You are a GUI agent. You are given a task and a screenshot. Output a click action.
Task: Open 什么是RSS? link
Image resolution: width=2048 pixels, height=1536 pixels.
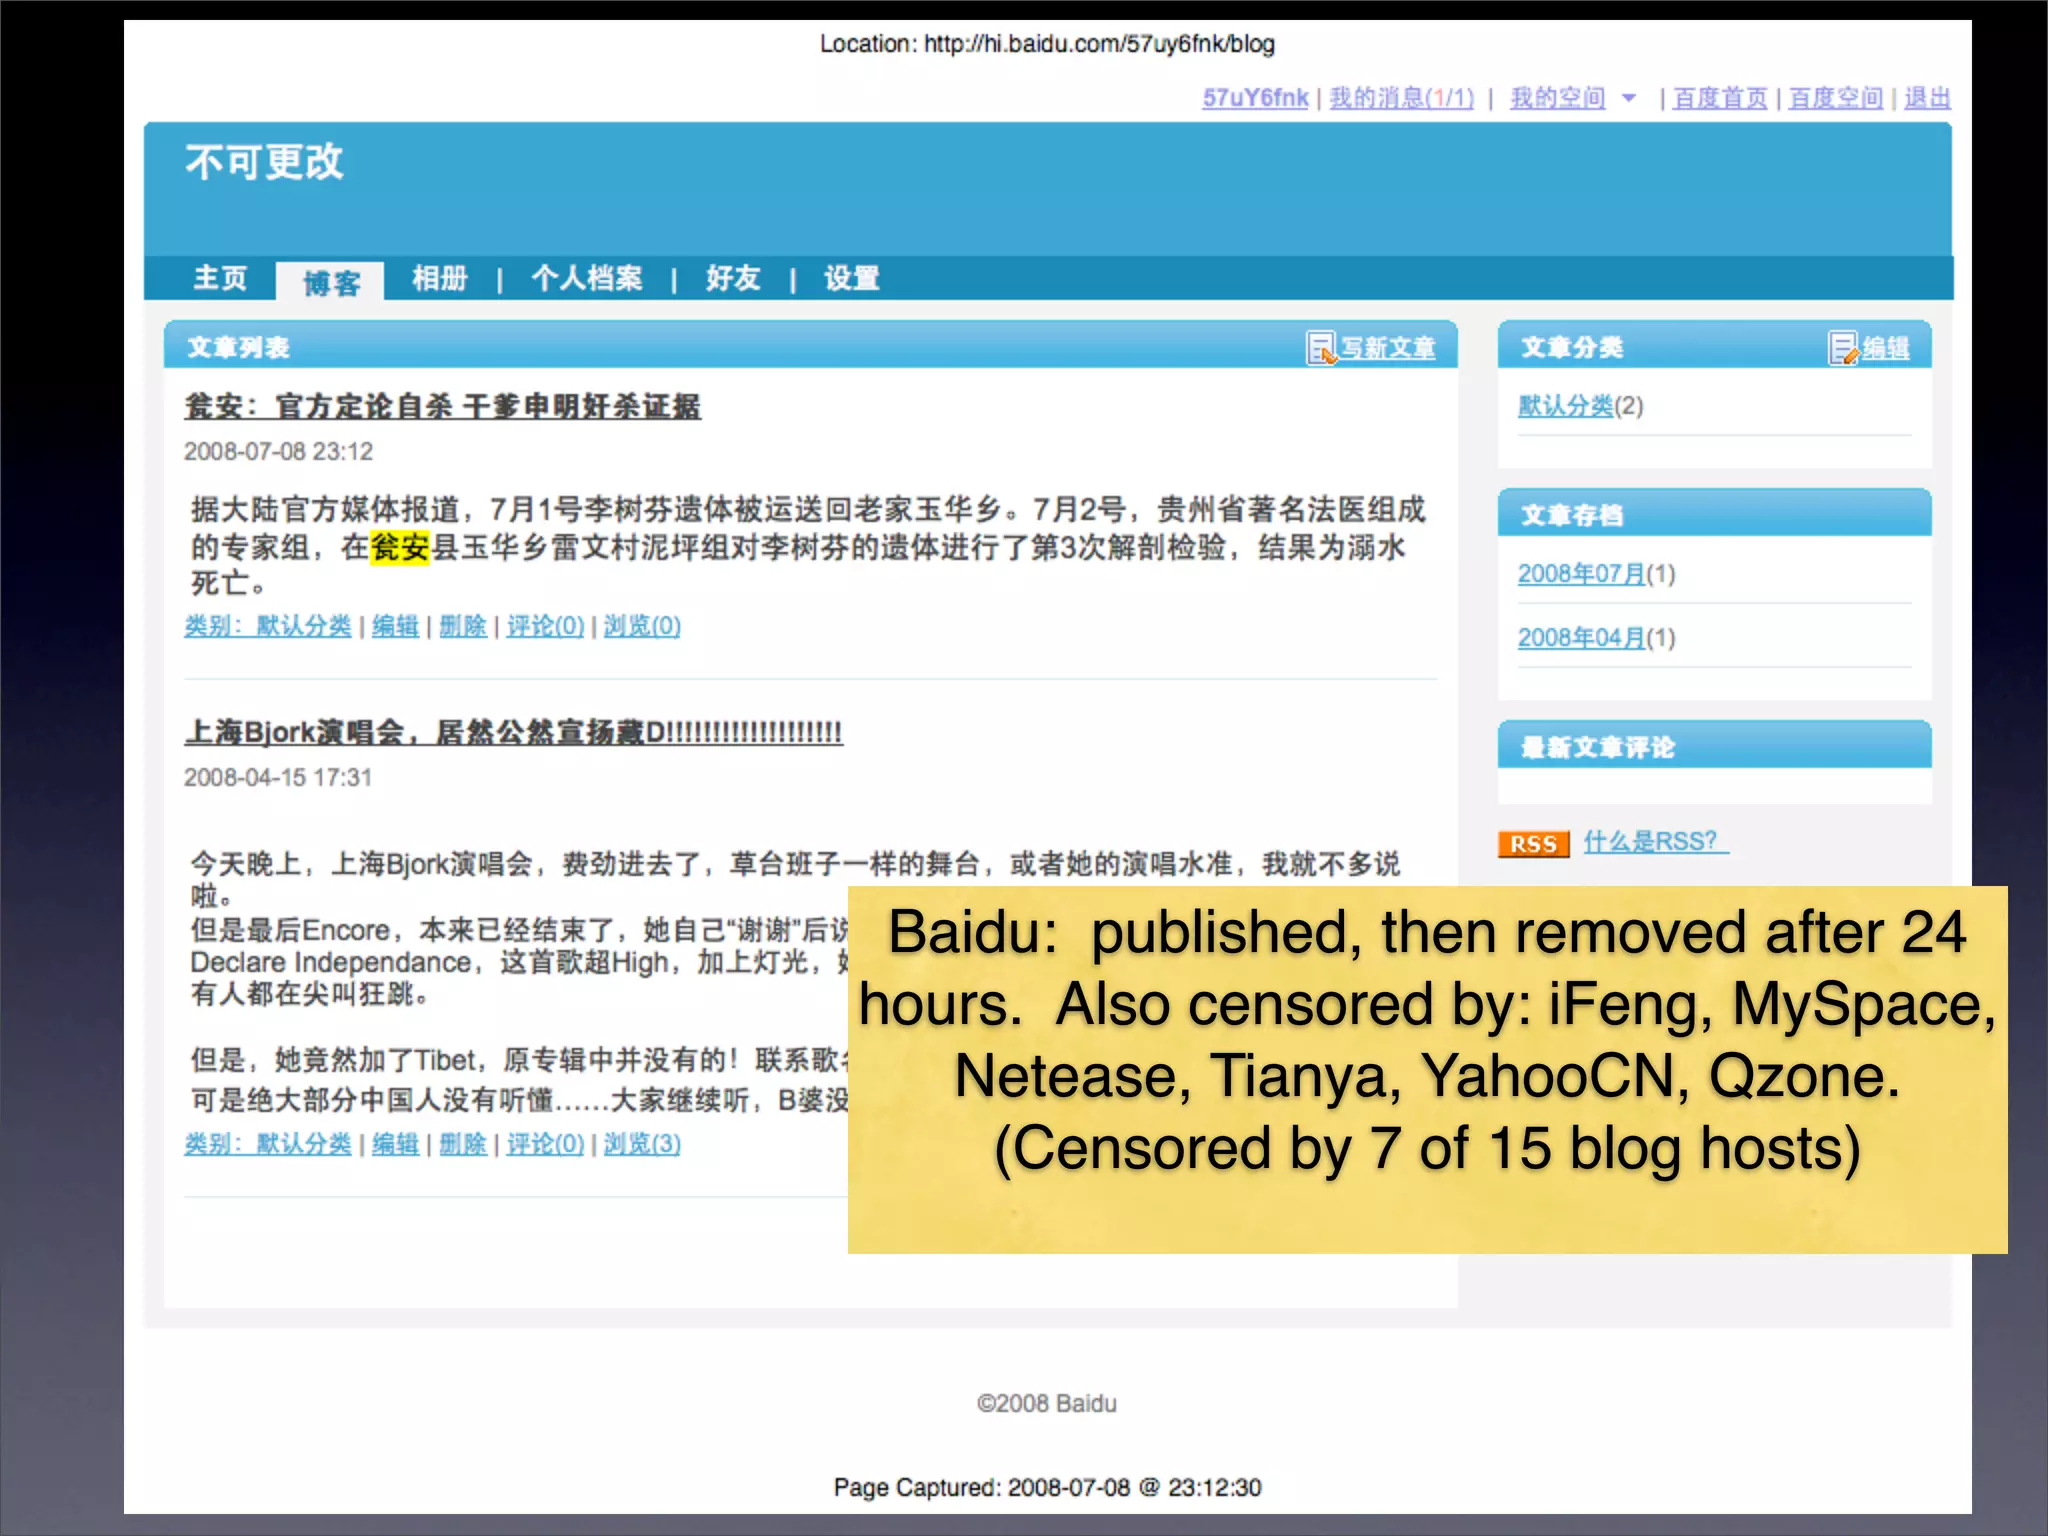coord(1655,842)
